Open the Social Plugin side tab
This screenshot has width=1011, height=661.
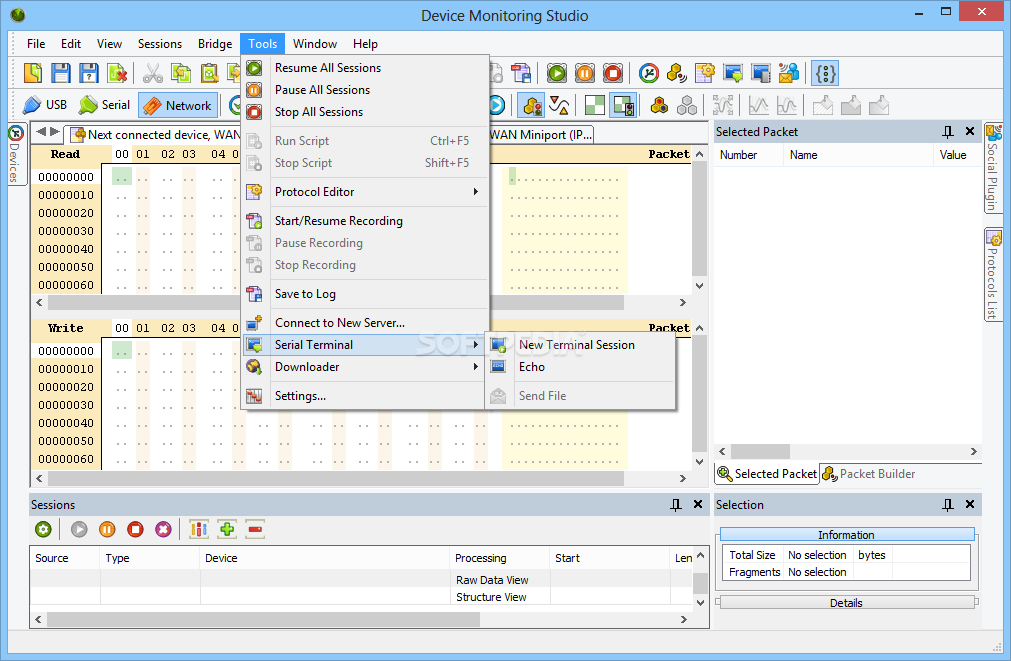coord(993,168)
